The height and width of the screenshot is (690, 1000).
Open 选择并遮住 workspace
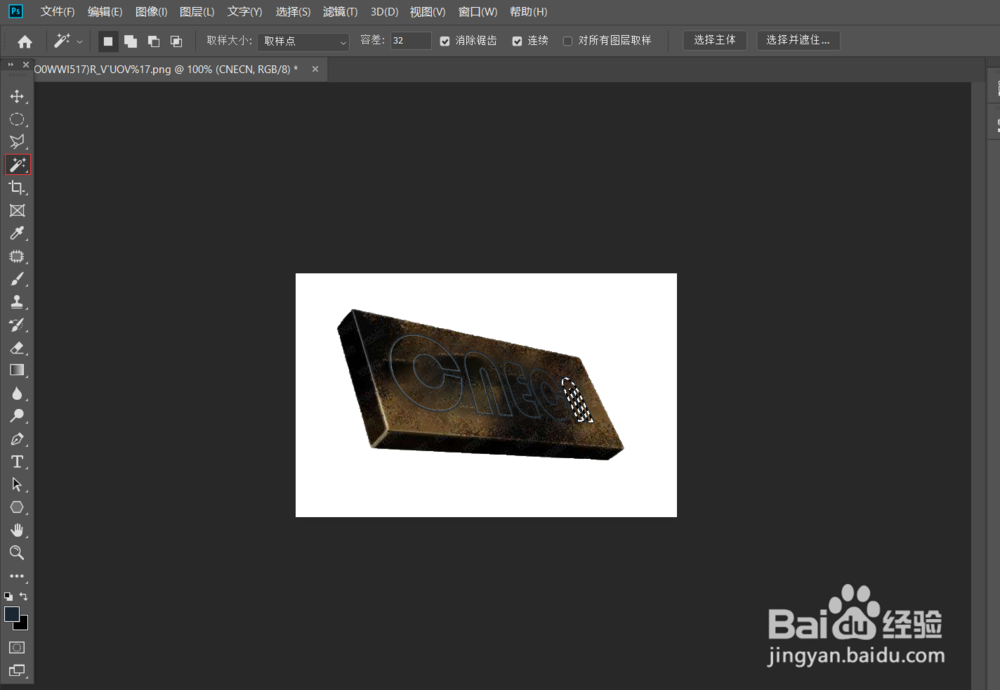coord(798,40)
